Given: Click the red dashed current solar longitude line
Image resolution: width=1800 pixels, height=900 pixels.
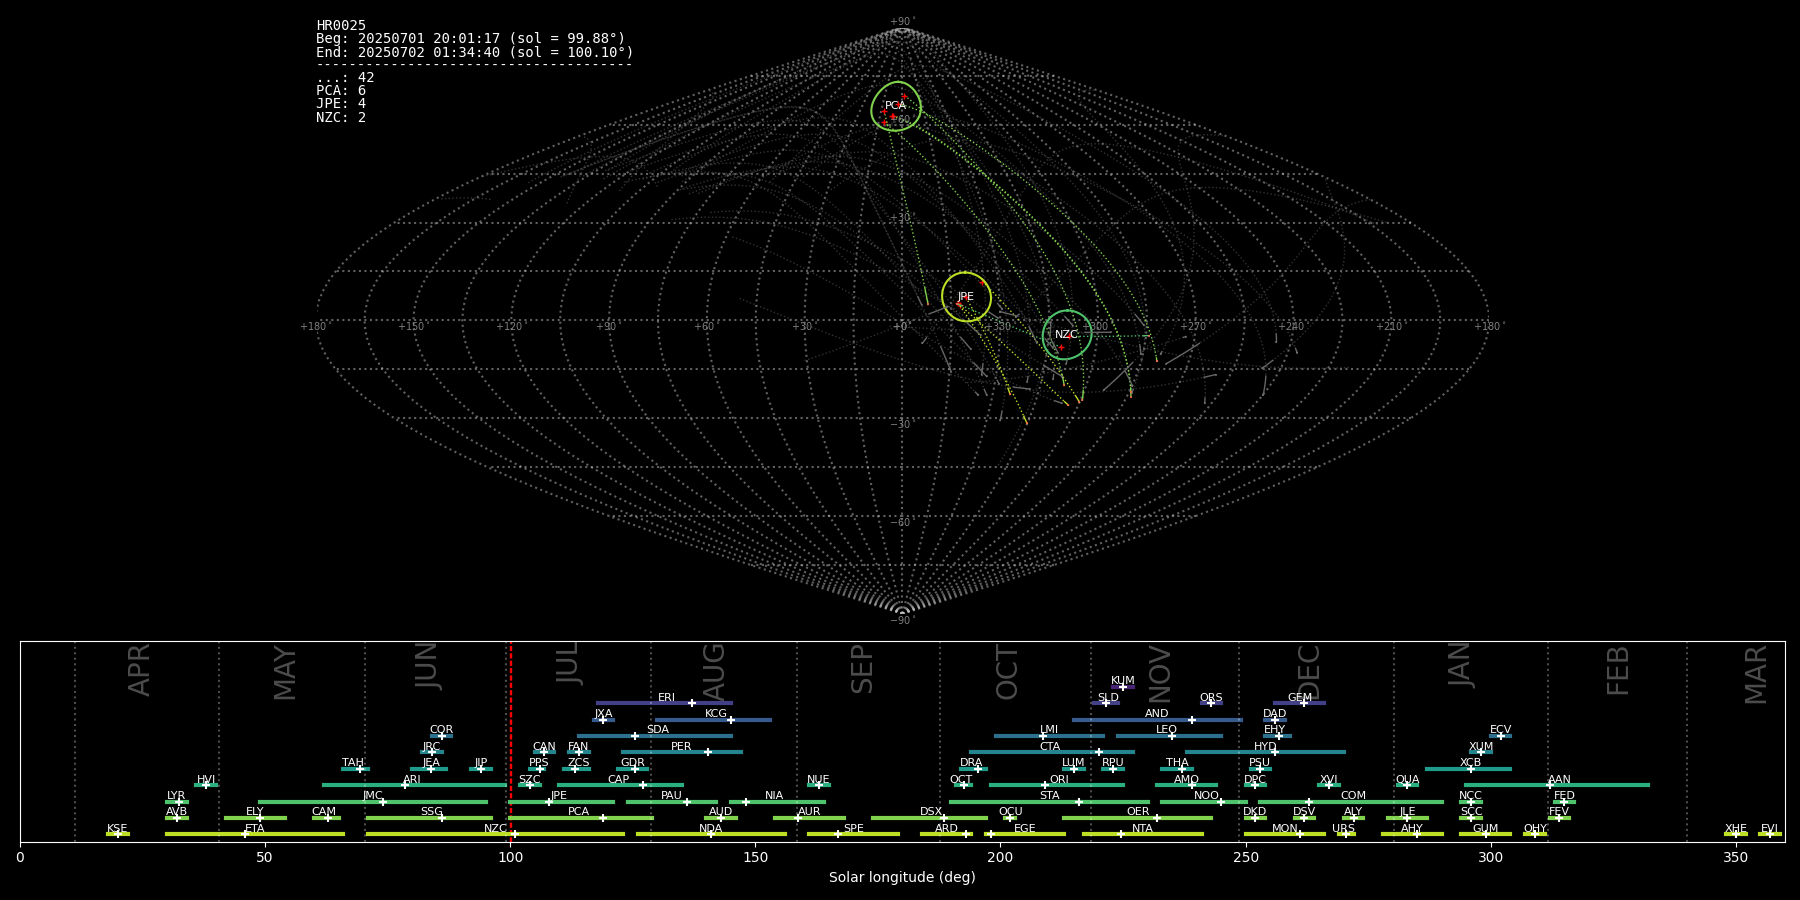Looking at the screenshot, I should click(511, 741).
